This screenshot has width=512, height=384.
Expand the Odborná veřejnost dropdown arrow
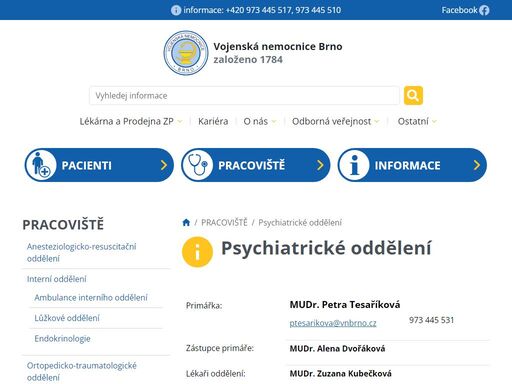377,122
